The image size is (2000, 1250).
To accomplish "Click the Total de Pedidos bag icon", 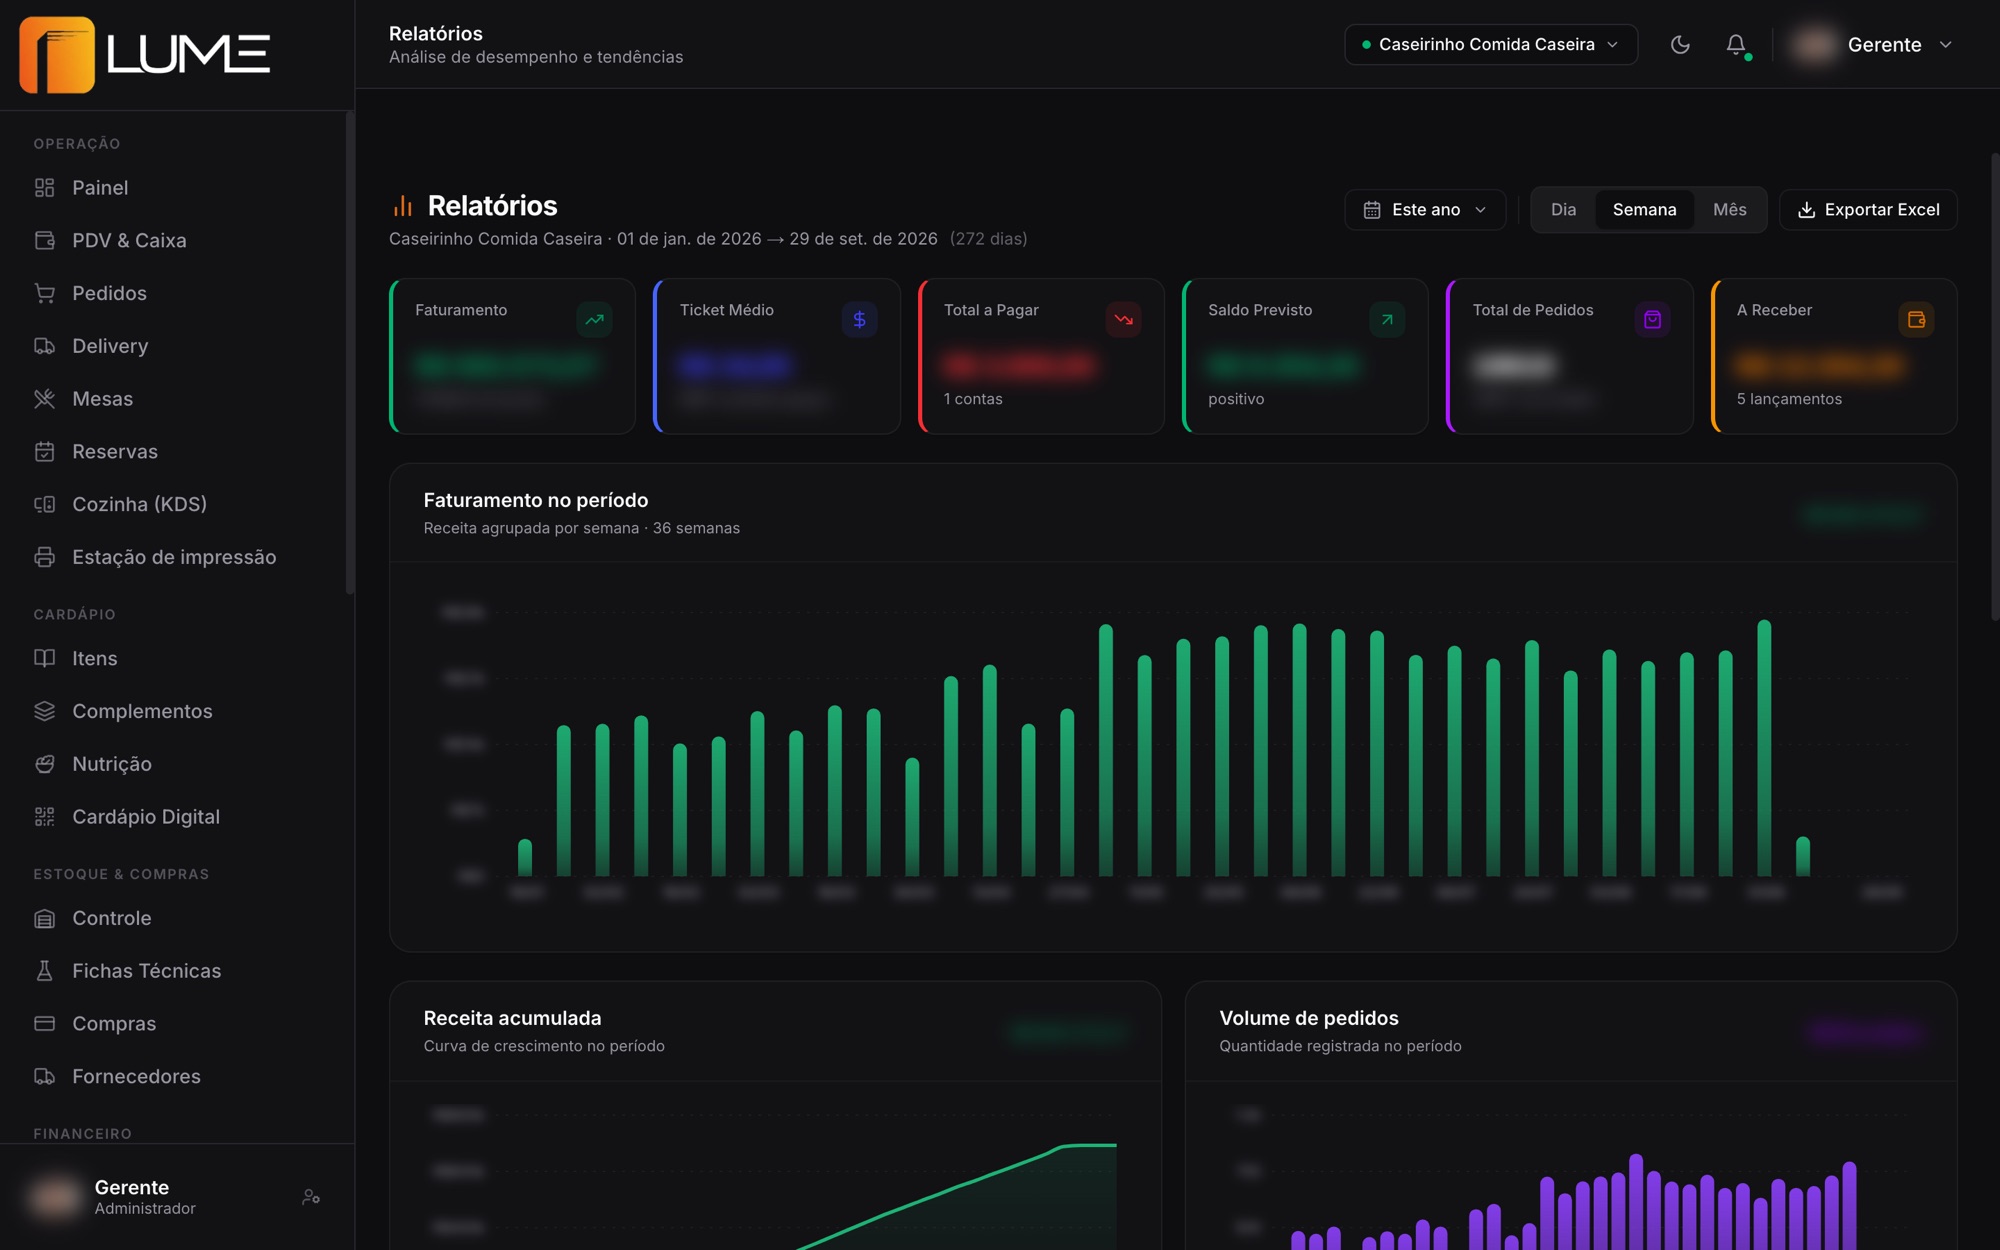I will coord(1652,320).
